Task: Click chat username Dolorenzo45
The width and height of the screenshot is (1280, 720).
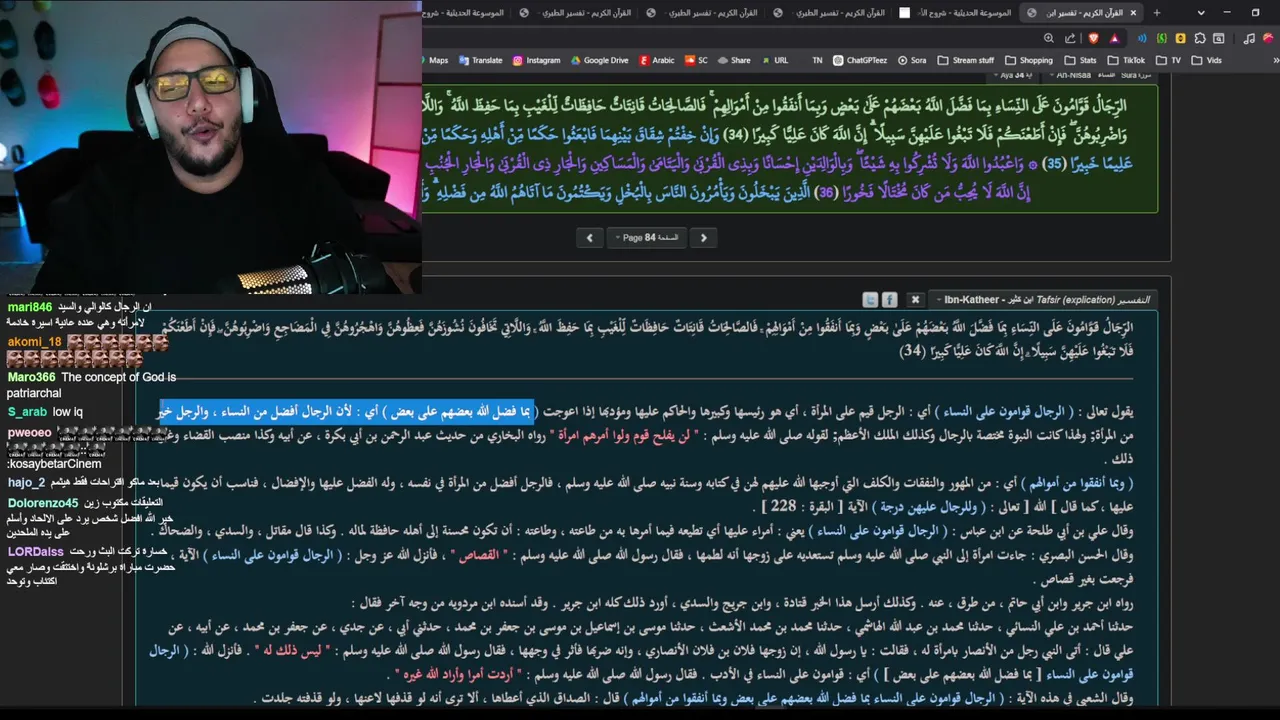Action: [x=43, y=503]
